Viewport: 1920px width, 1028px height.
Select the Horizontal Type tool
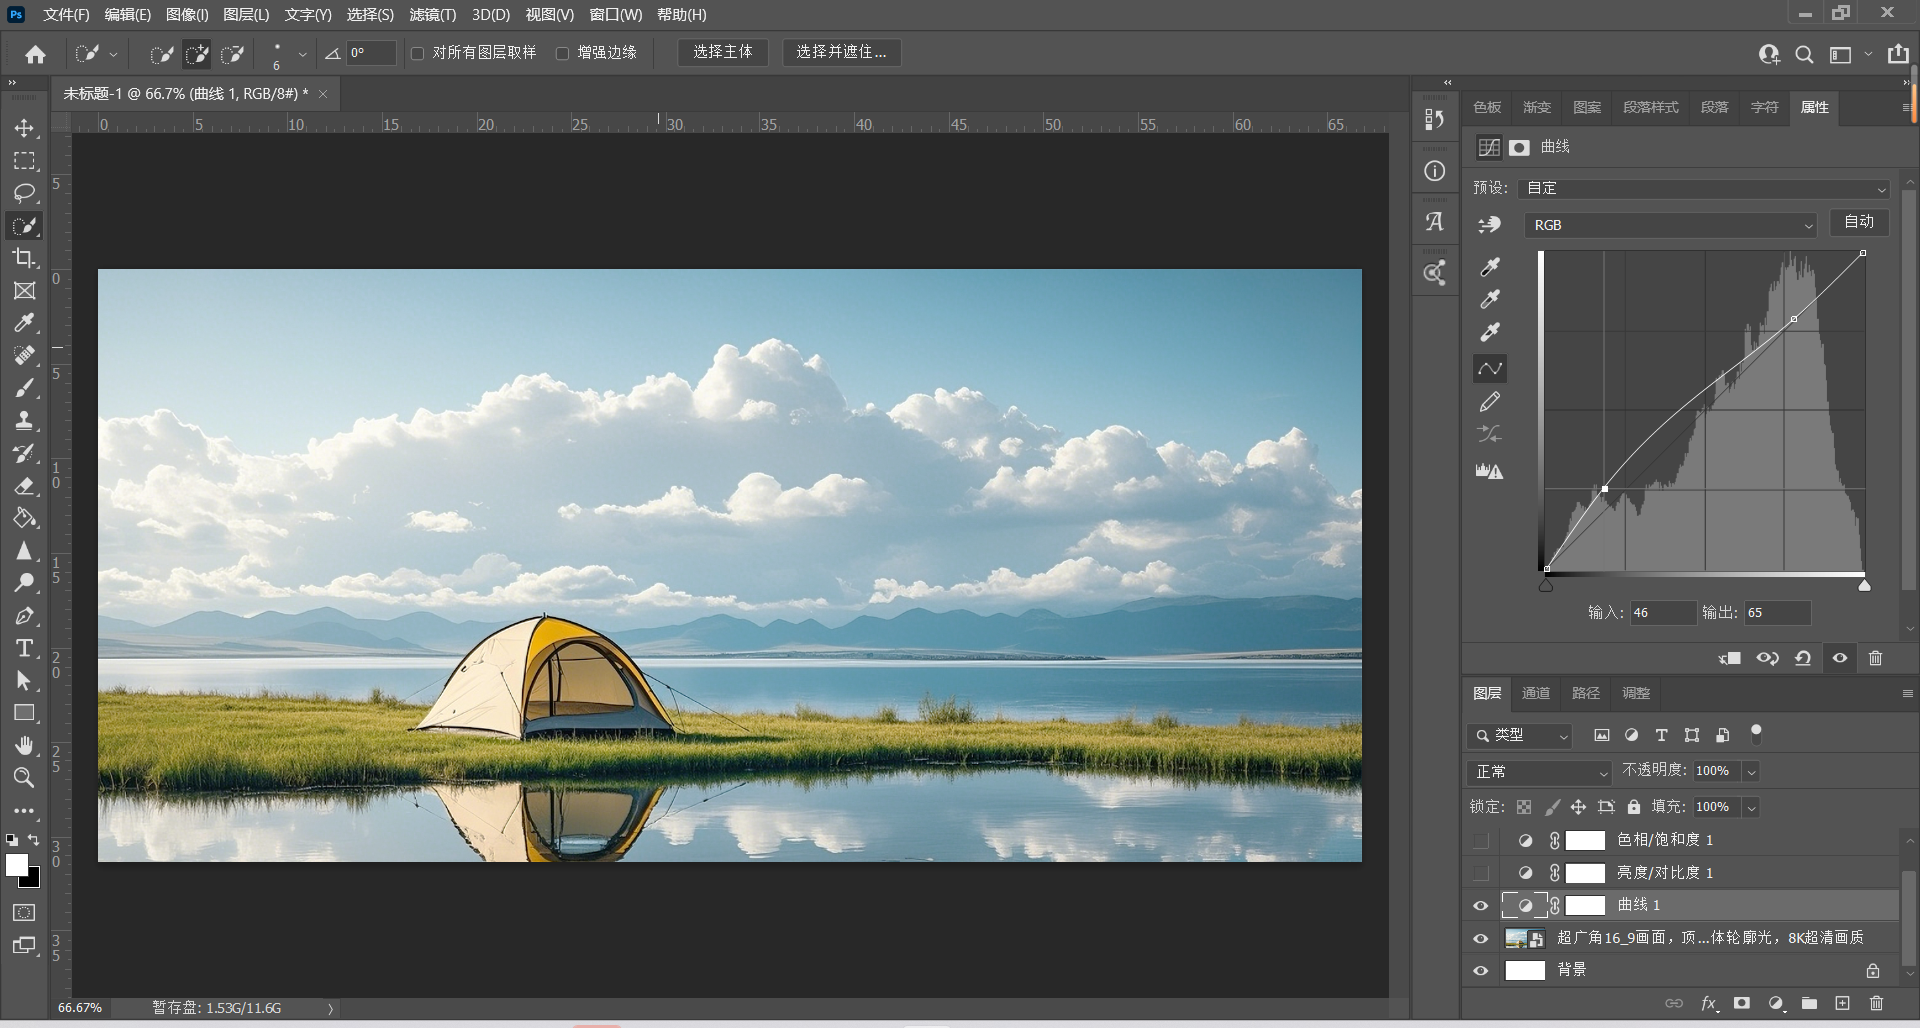tap(25, 648)
